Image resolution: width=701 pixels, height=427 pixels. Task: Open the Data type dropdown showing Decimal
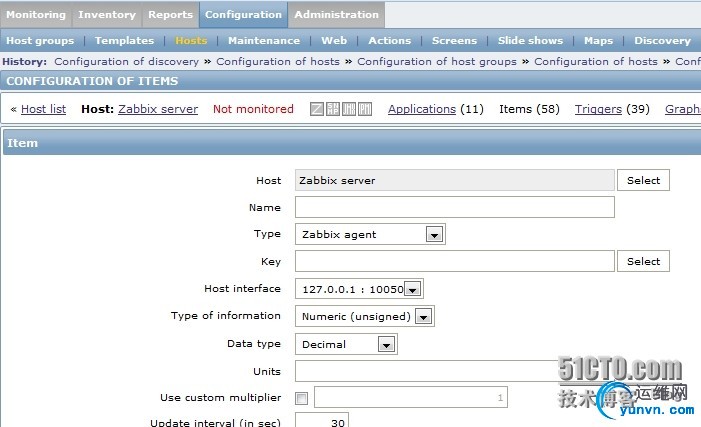[346, 344]
